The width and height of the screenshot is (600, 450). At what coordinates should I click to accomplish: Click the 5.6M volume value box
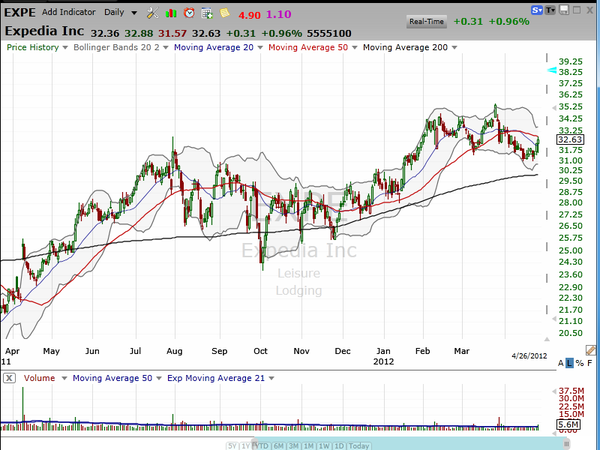[568, 424]
